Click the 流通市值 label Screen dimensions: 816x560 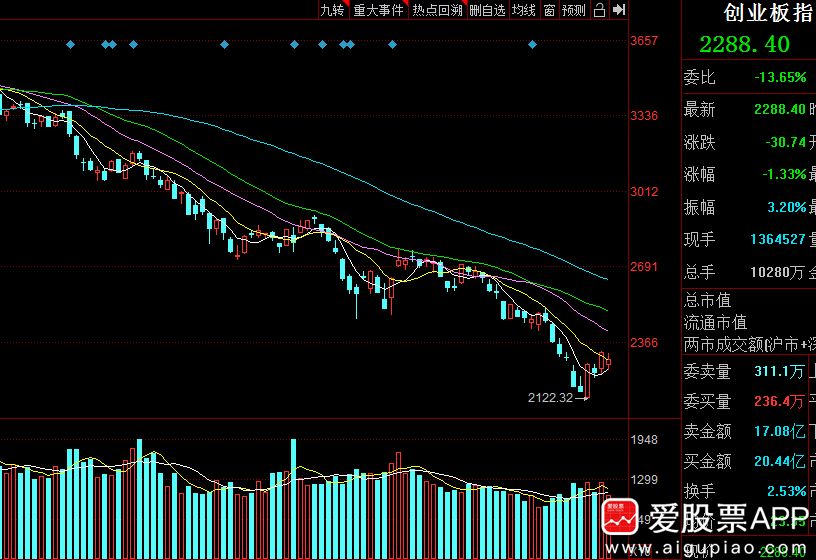point(715,323)
